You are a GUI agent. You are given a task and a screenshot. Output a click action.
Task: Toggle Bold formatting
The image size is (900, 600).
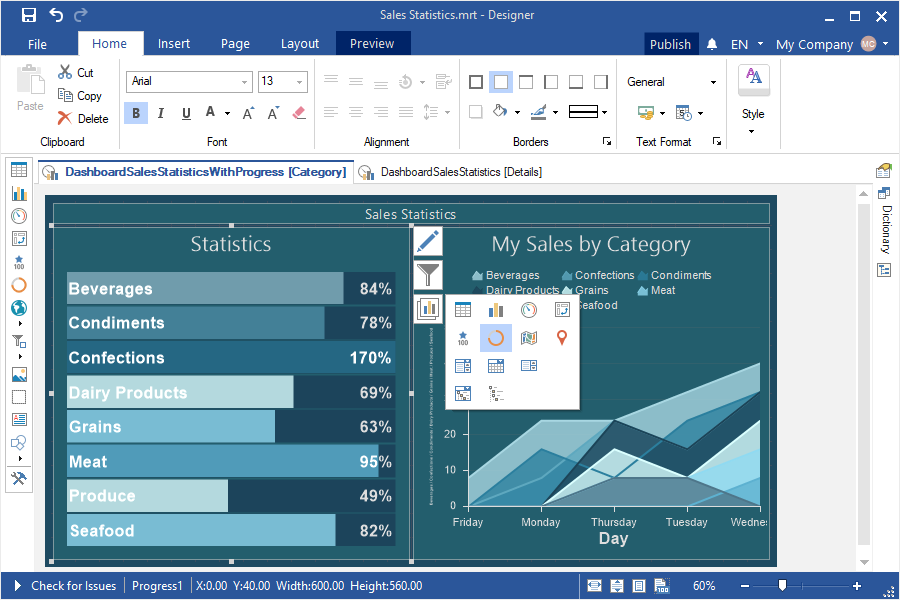click(x=136, y=113)
